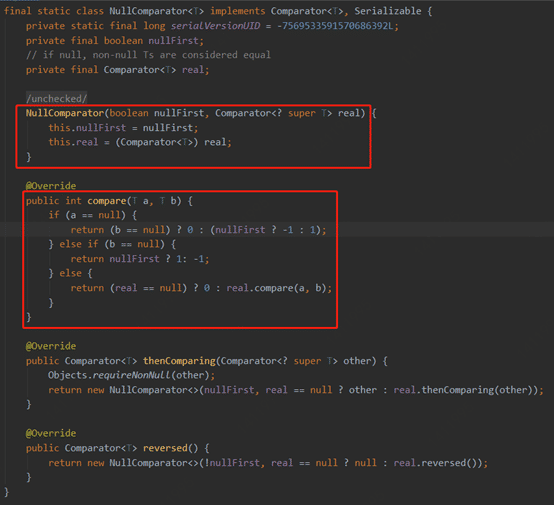This screenshot has height=505, width=554.
Task: Click the @Override above reversed method
Action: (51, 433)
